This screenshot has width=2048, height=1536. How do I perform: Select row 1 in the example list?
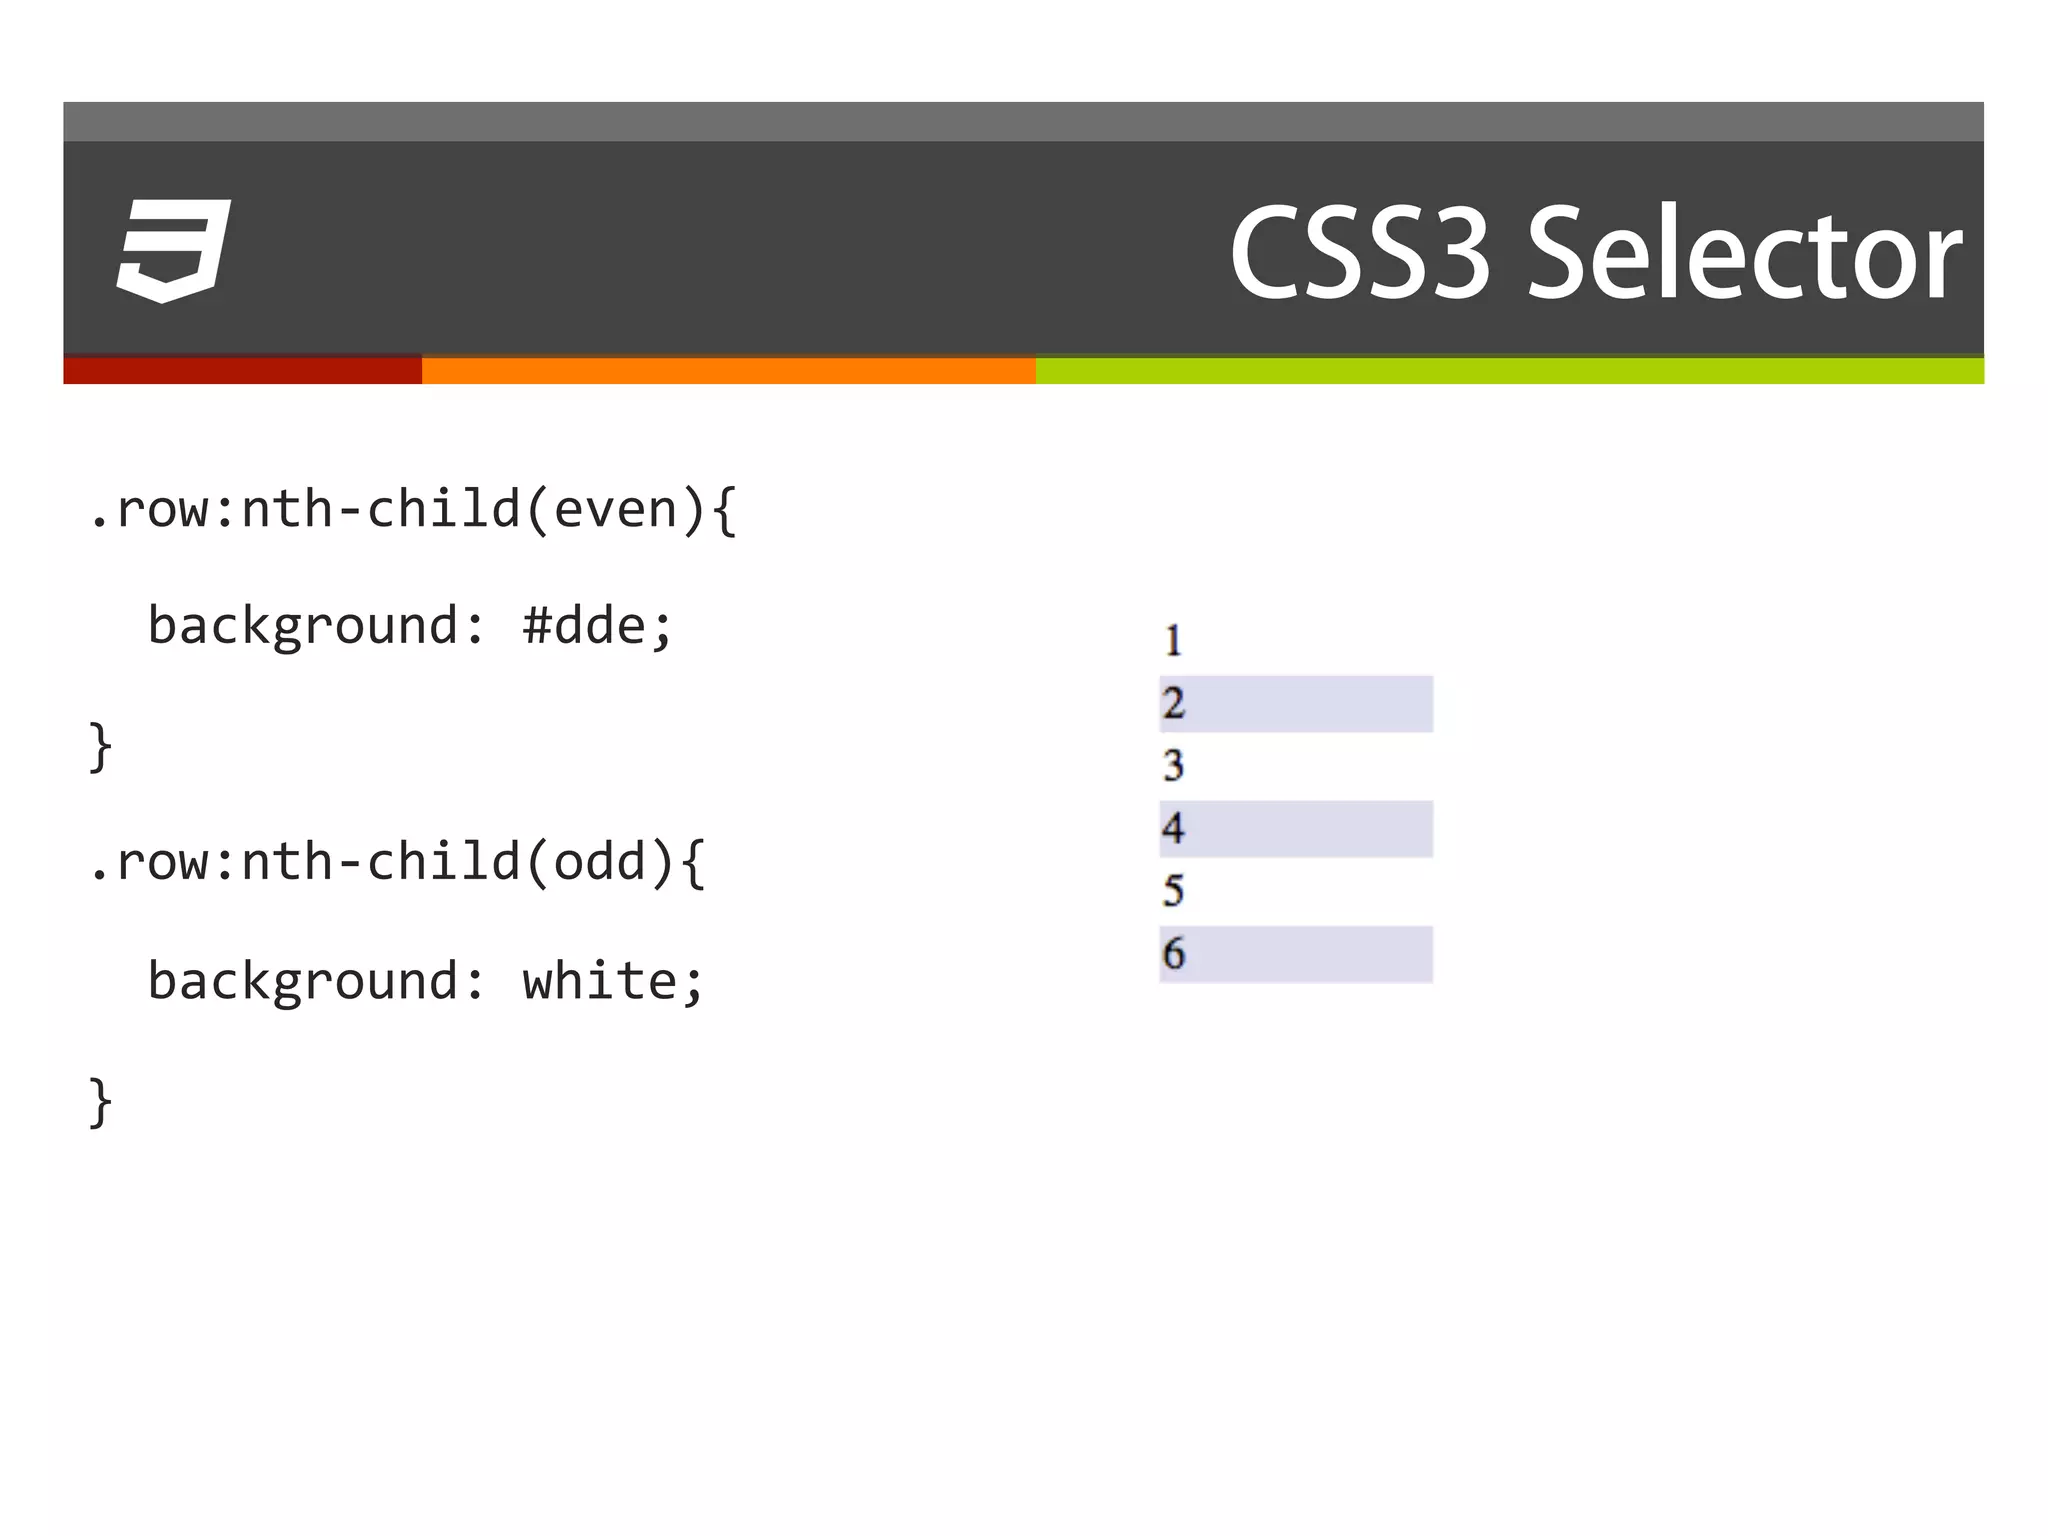1295,641
